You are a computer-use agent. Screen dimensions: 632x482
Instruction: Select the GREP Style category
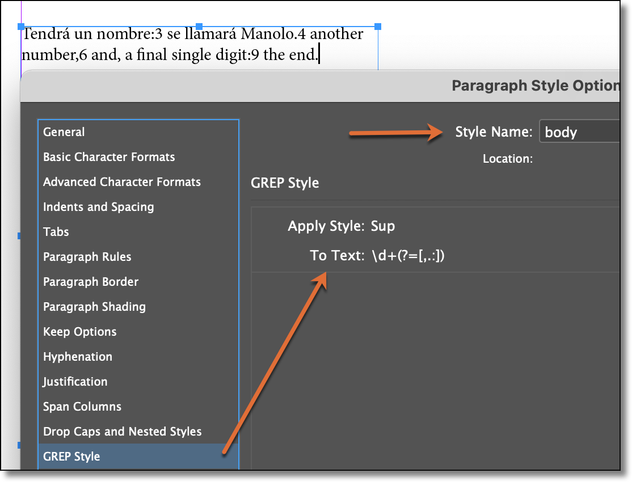[71, 457]
